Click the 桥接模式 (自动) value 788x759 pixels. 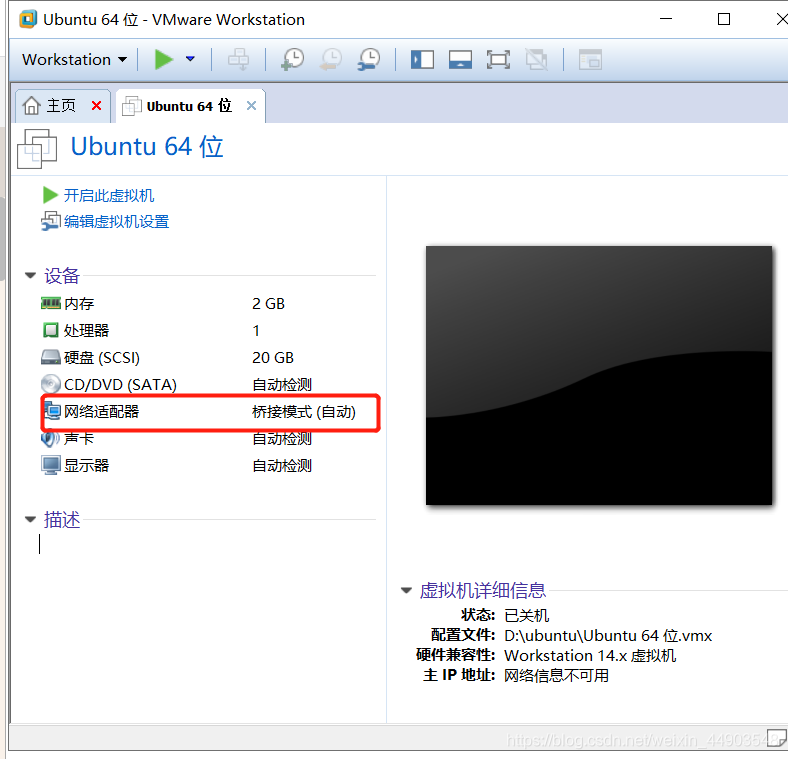pyautogui.click(x=304, y=412)
